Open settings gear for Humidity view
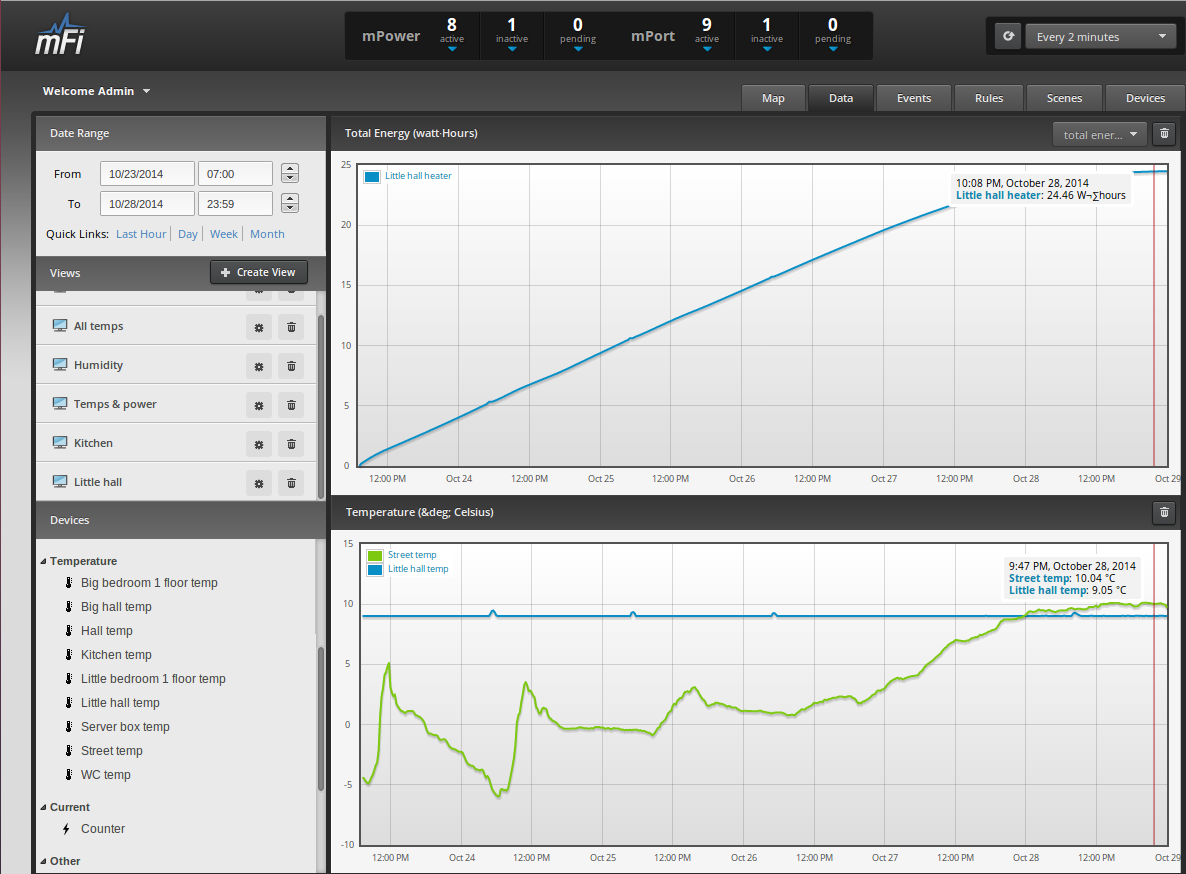 click(259, 367)
